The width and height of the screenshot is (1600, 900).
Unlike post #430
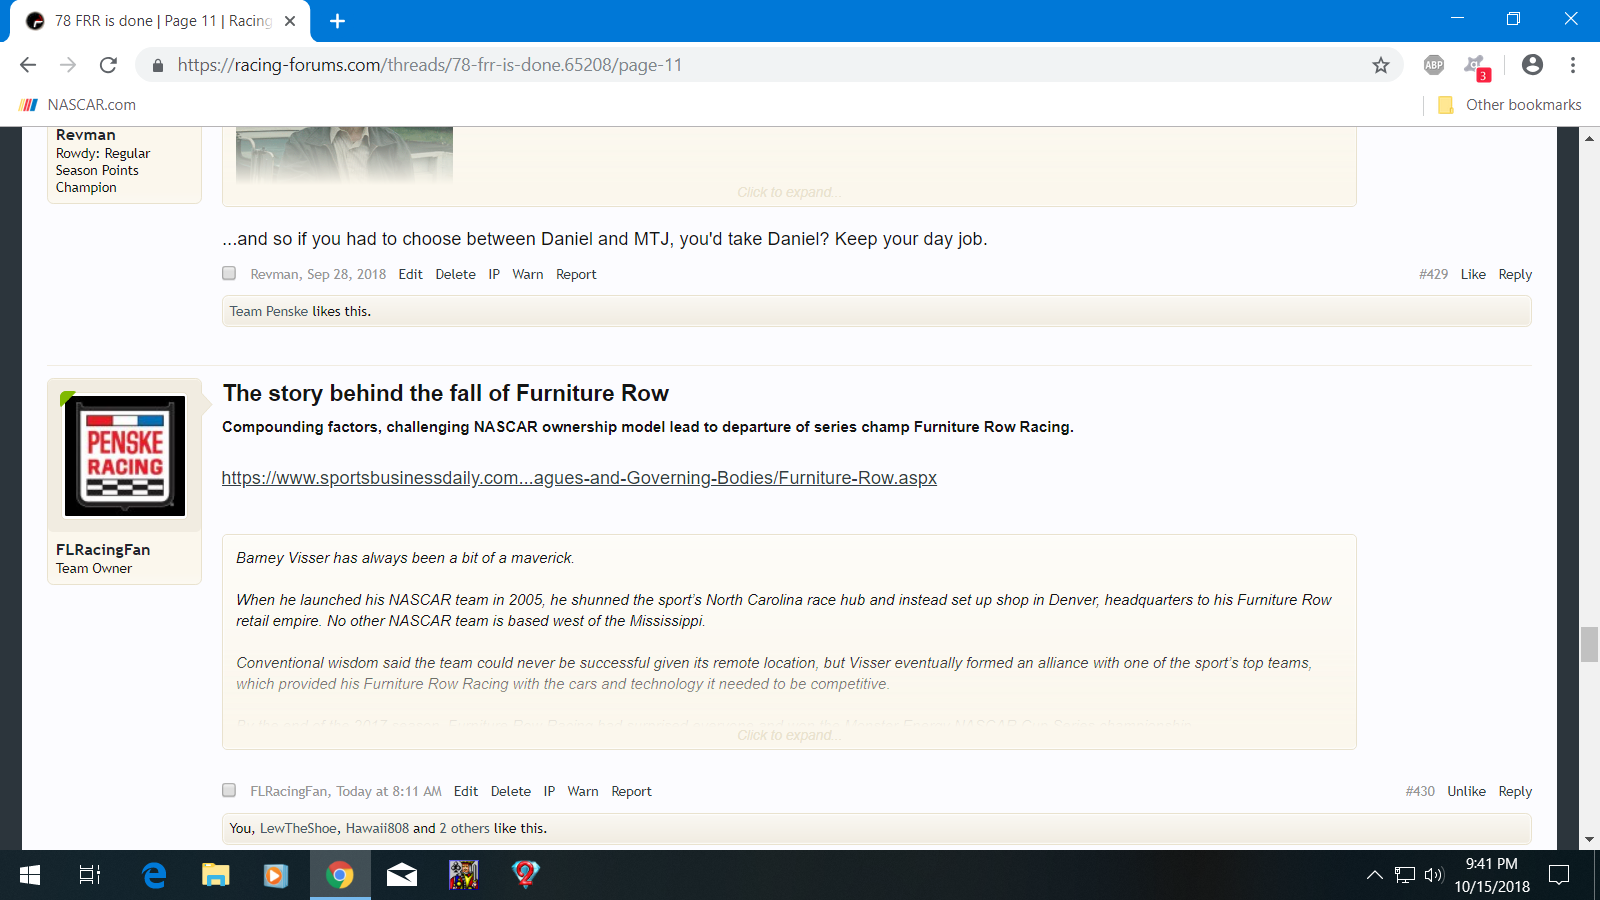coord(1466,791)
